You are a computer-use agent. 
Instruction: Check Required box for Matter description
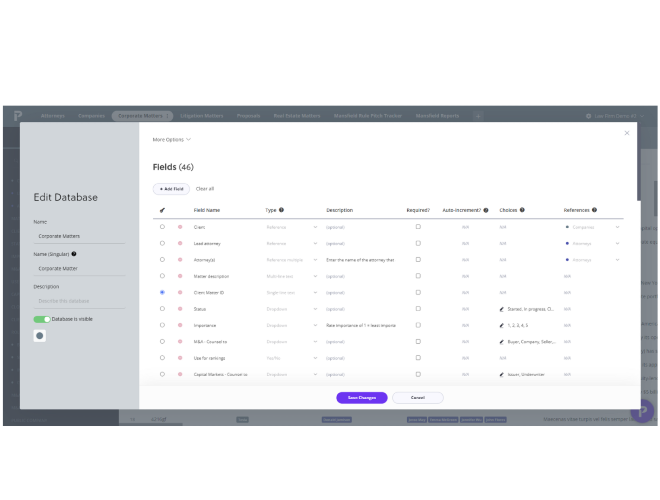tap(418, 276)
